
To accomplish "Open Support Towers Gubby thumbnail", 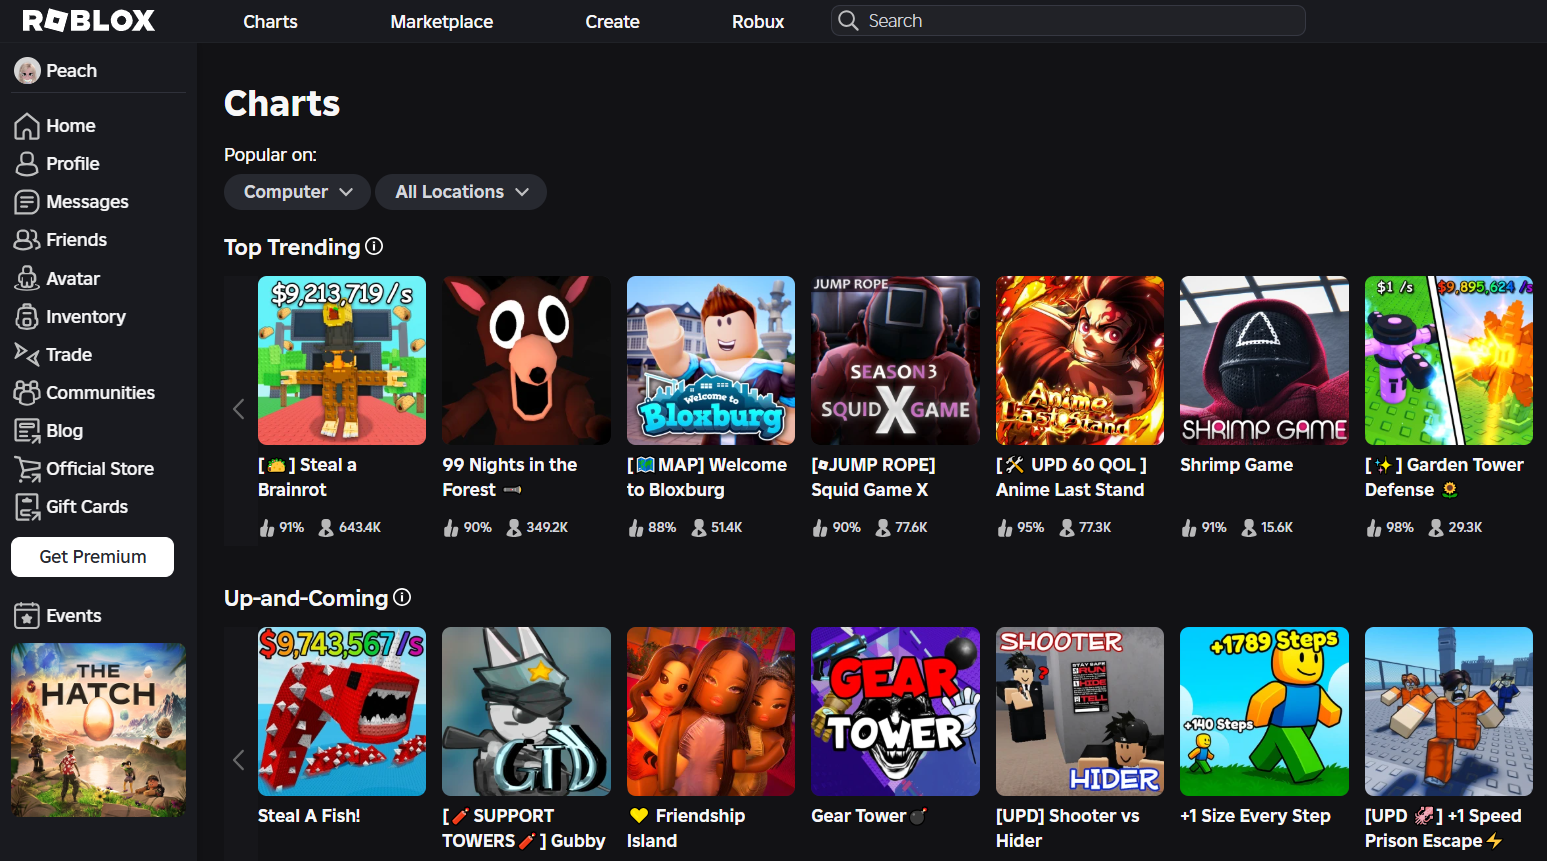I will click(526, 711).
